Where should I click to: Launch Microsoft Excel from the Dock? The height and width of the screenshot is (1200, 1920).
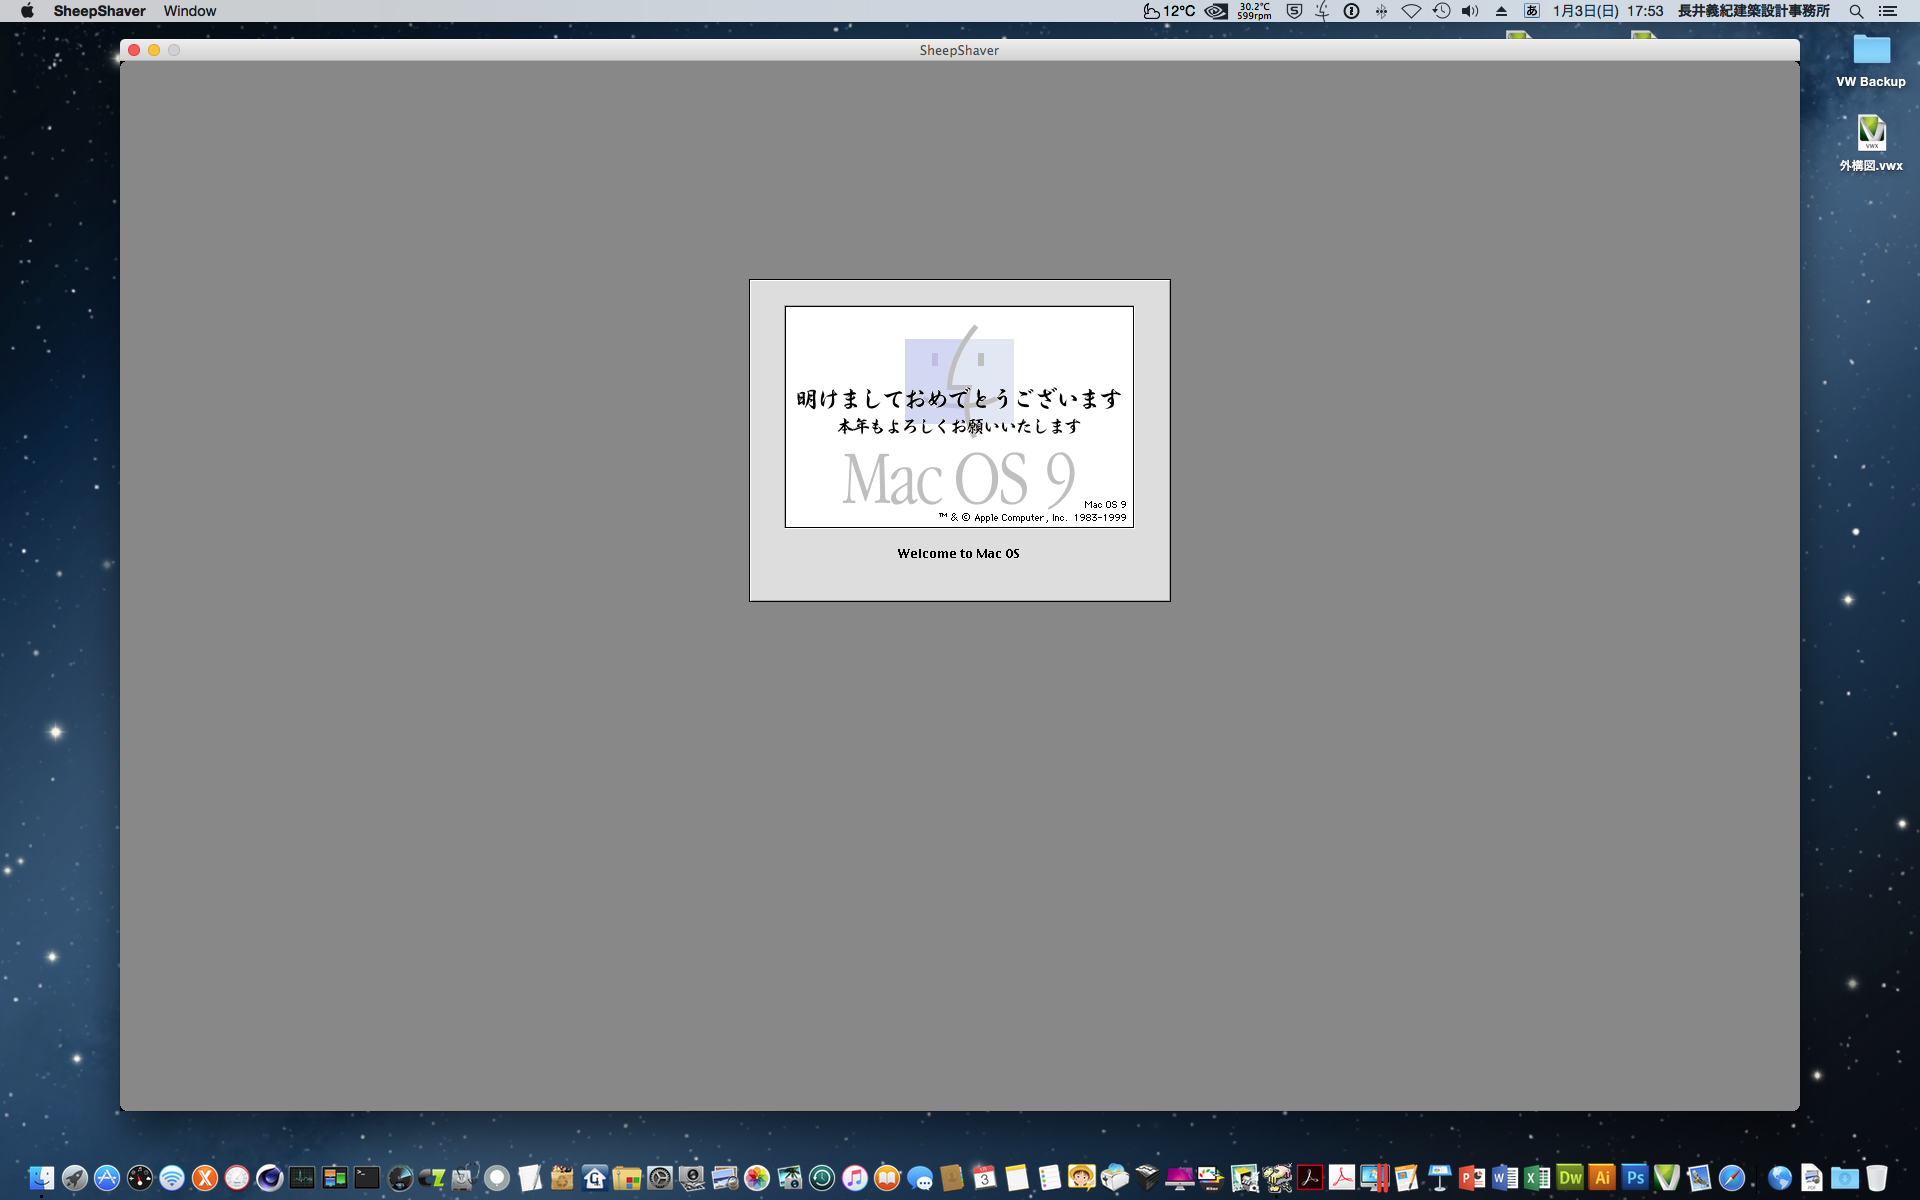coord(1537,1178)
